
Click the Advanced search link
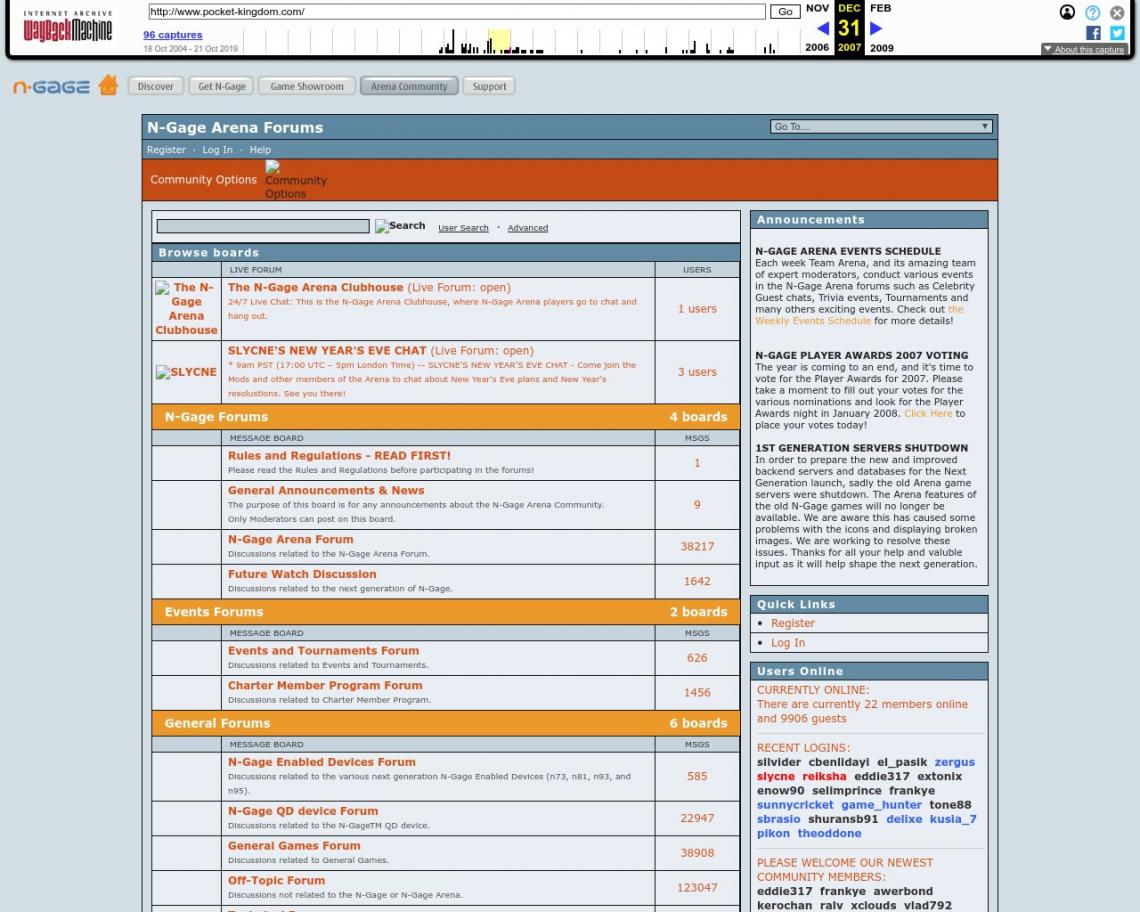pyautogui.click(x=528, y=228)
